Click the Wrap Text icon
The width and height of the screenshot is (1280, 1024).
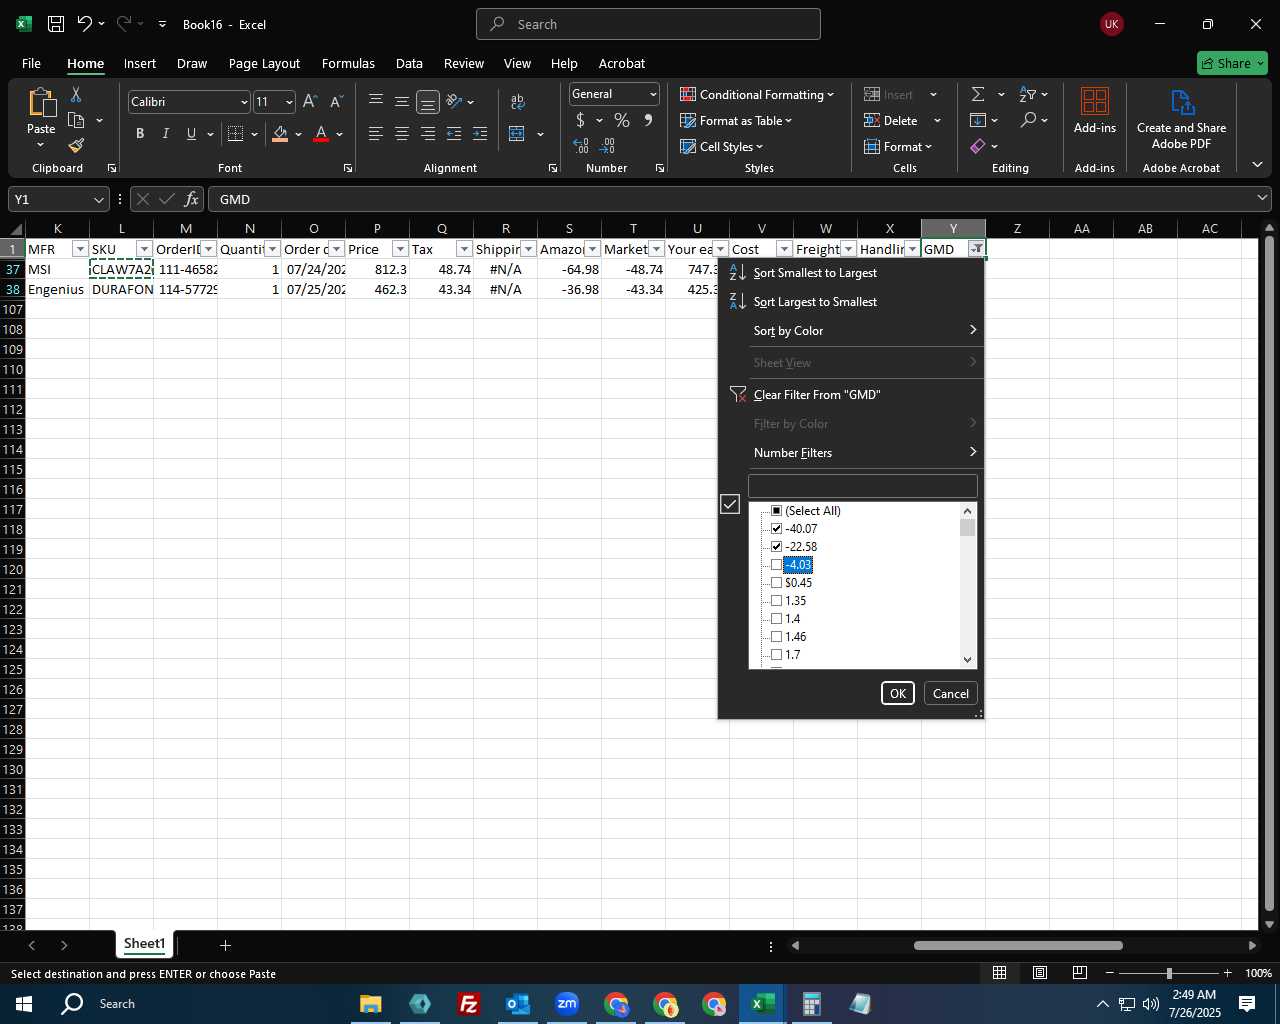(x=518, y=101)
